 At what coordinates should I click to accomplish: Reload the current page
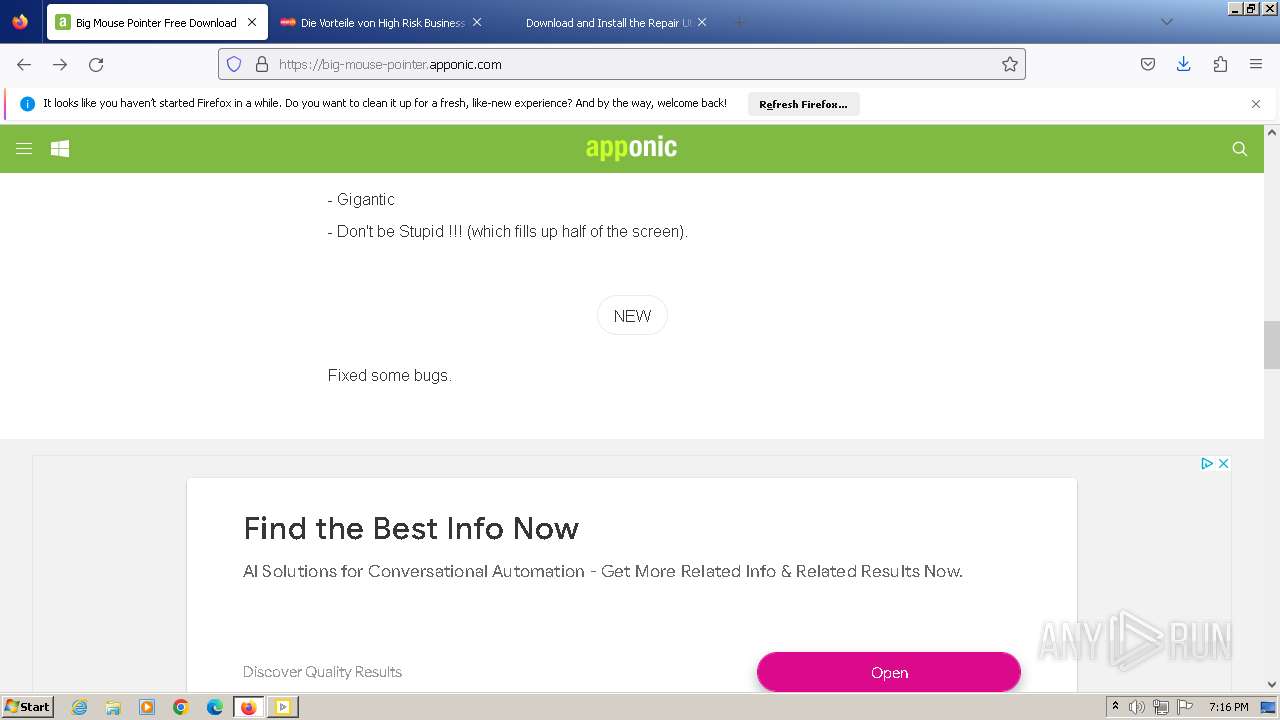coord(96,64)
